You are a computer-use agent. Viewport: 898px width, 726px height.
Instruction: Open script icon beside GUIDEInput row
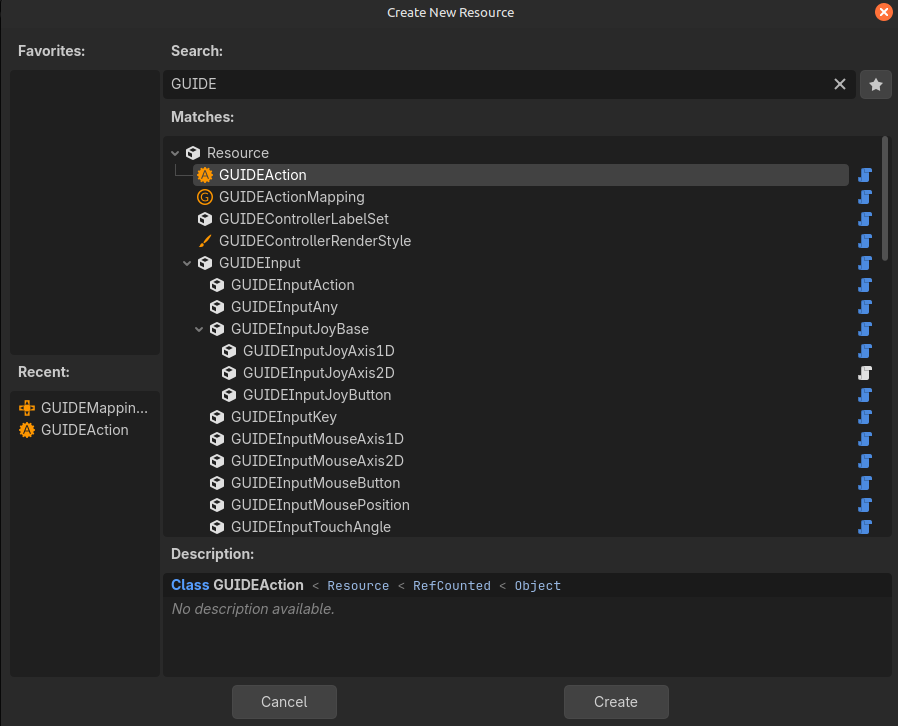coord(865,263)
